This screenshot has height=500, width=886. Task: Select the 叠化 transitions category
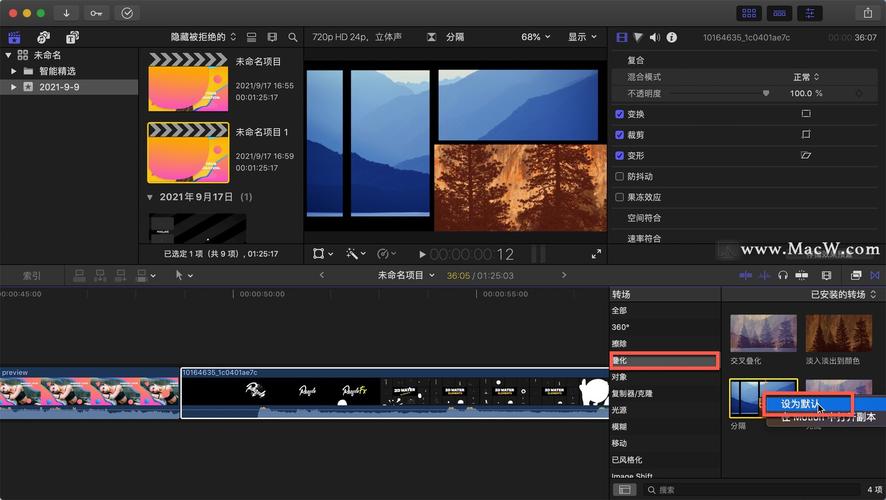pos(664,360)
